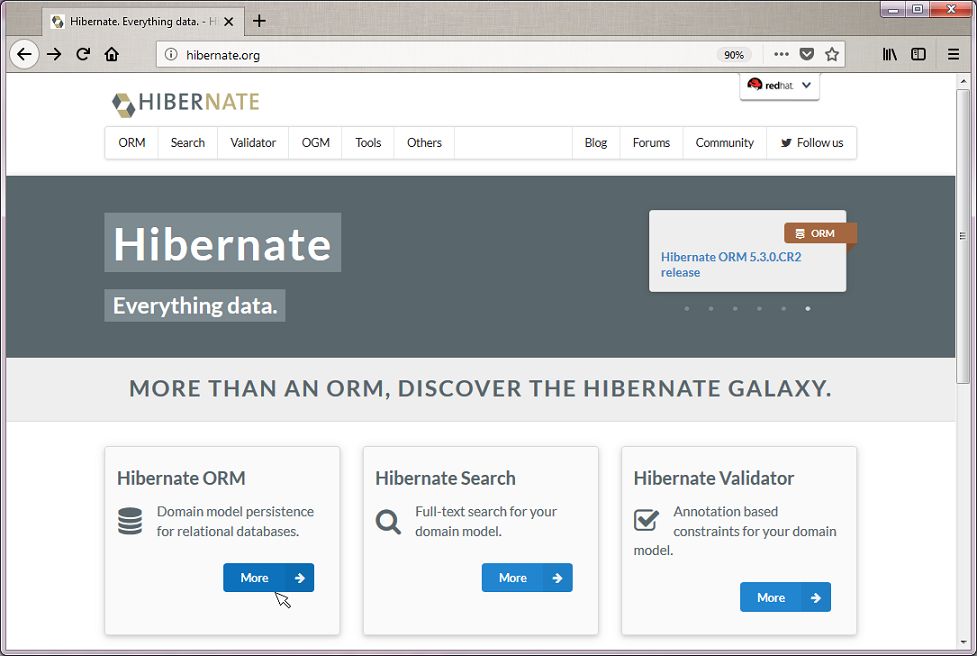Select the first carousel dot
977x656 pixels.
(x=687, y=308)
